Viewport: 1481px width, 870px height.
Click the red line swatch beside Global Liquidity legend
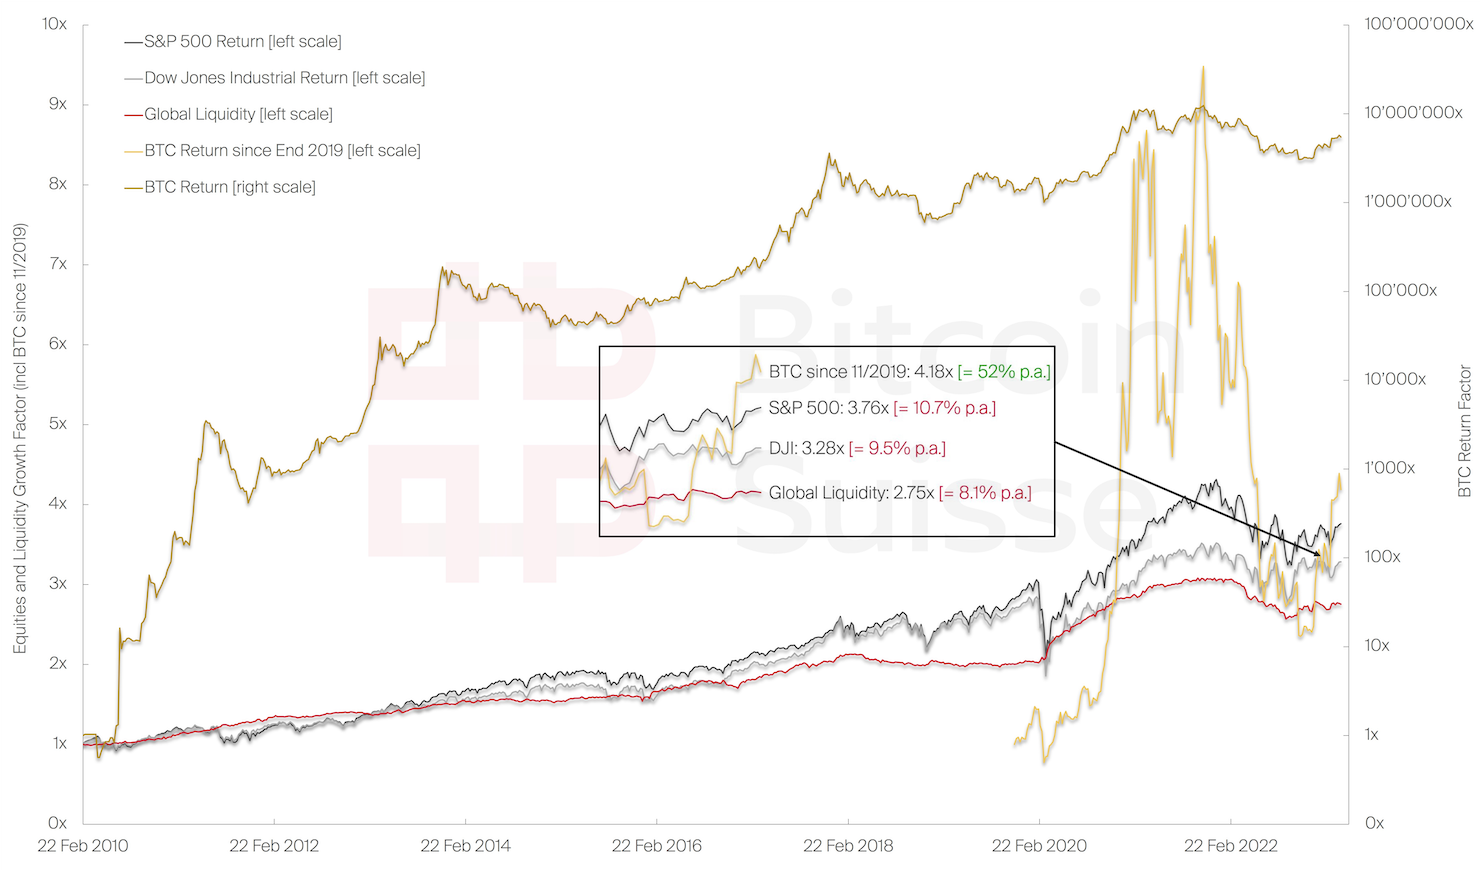(133, 115)
